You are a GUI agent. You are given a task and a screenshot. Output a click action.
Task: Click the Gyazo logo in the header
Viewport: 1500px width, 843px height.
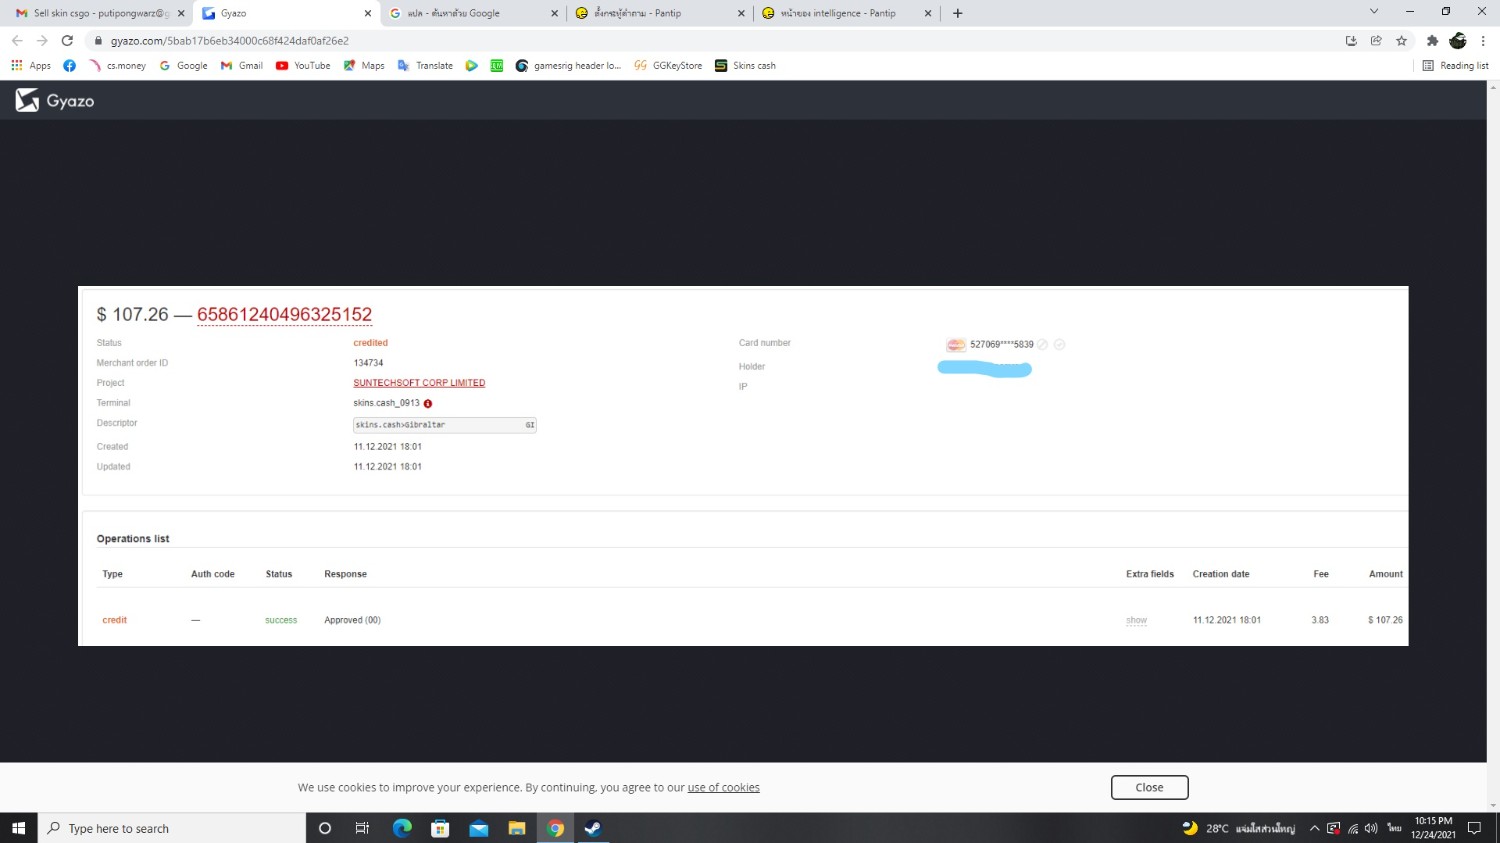(x=55, y=100)
